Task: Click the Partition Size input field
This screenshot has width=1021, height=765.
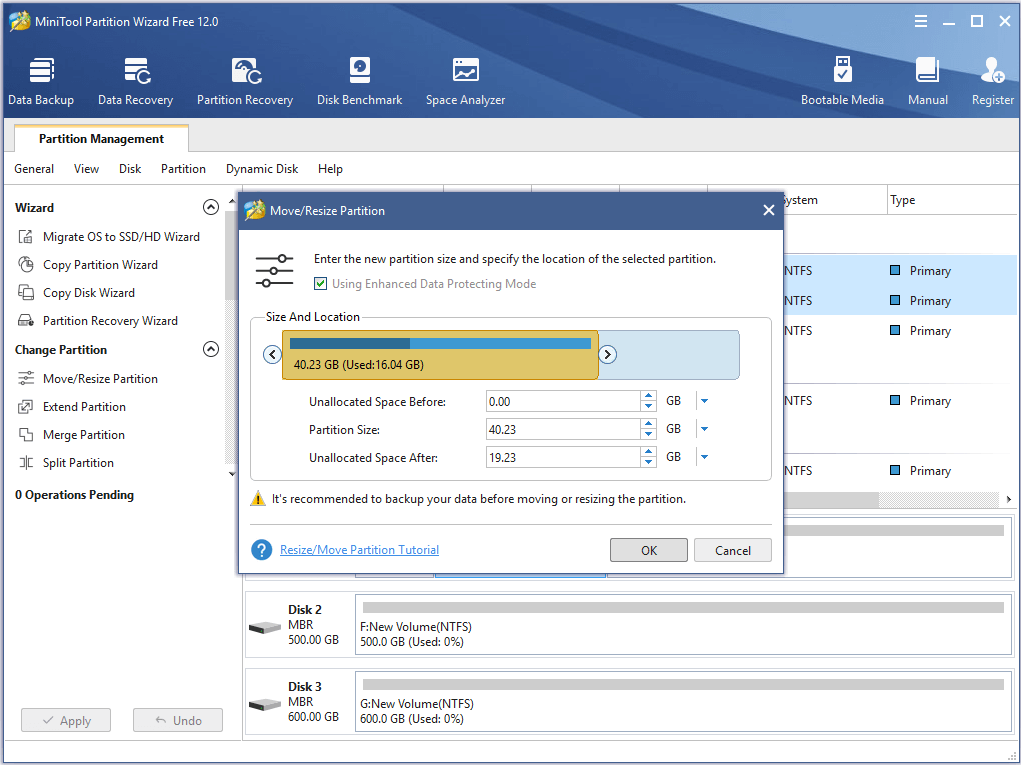Action: tap(563, 430)
